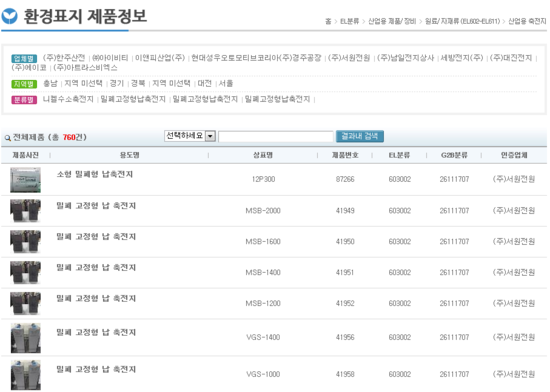Open the 원료/자재류 (EL602-EL611) breadcrumb

pos(462,21)
